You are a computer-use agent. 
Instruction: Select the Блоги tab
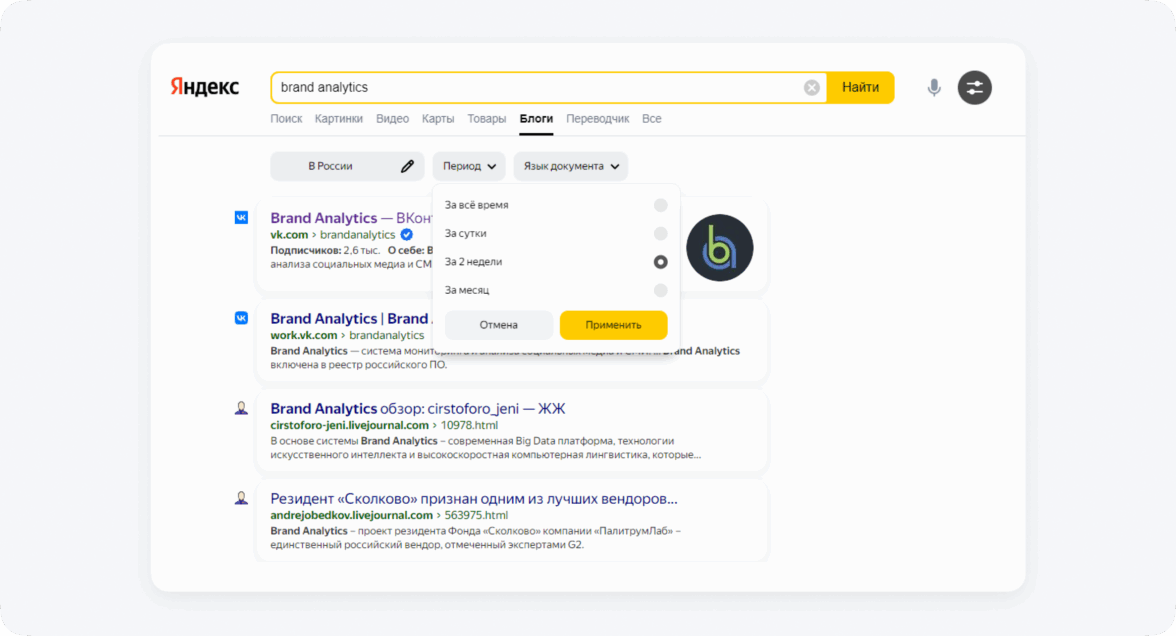[x=536, y=118]
